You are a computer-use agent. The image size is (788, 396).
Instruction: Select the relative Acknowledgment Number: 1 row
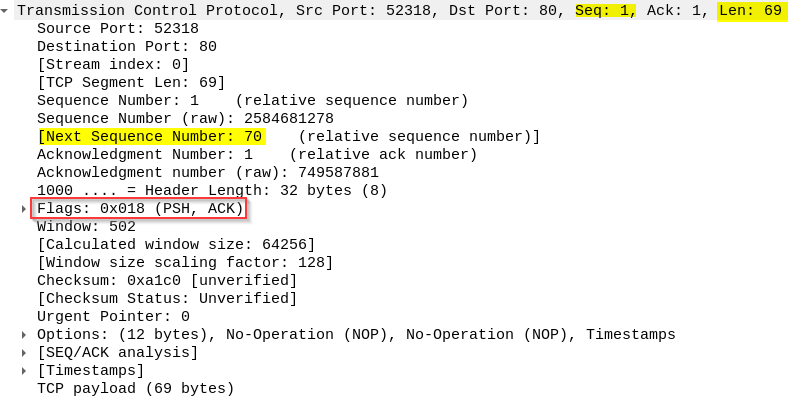click(x=257, y=155)
